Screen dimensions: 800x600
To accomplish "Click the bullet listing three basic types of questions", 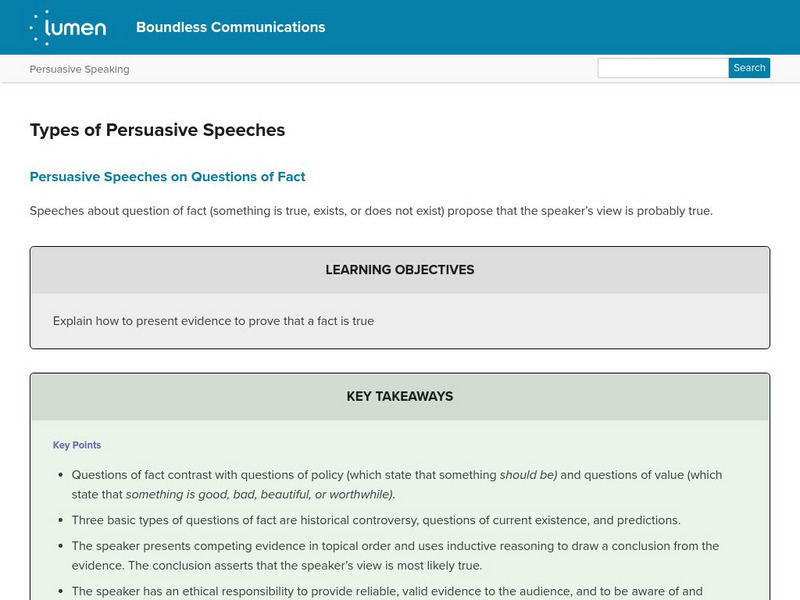I will [x=376, y=520].
